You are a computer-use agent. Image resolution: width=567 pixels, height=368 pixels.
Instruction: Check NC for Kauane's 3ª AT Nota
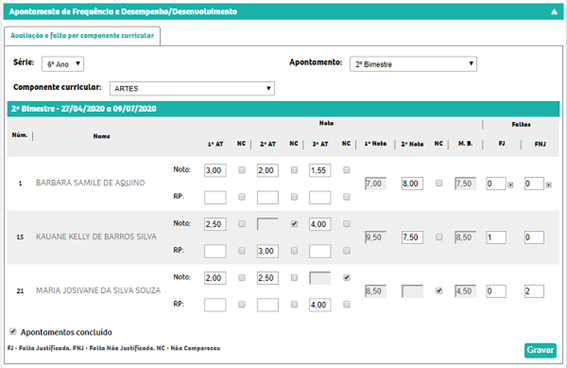click(346, 223)
